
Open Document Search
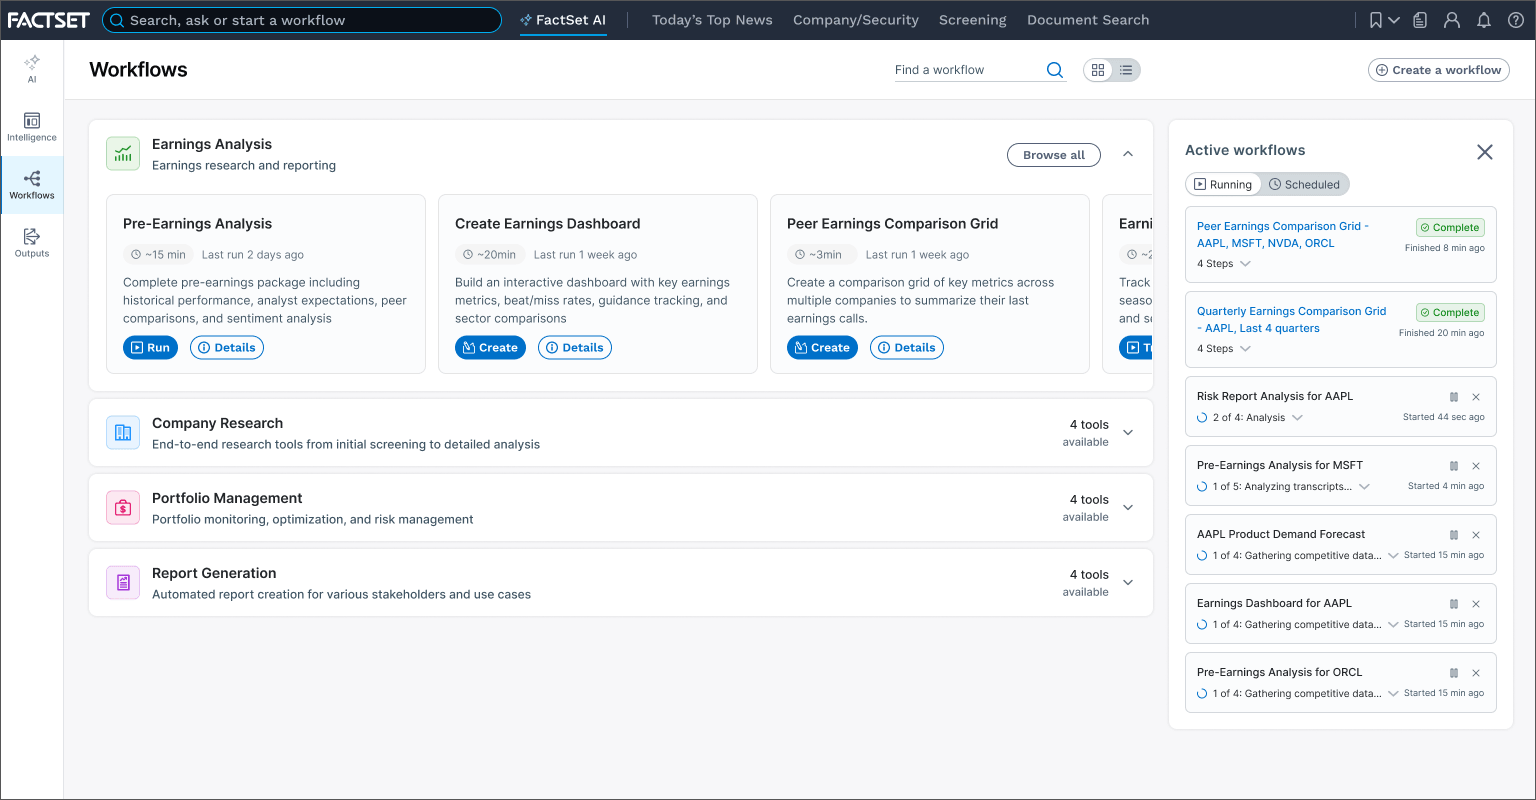coord(1088,20)
